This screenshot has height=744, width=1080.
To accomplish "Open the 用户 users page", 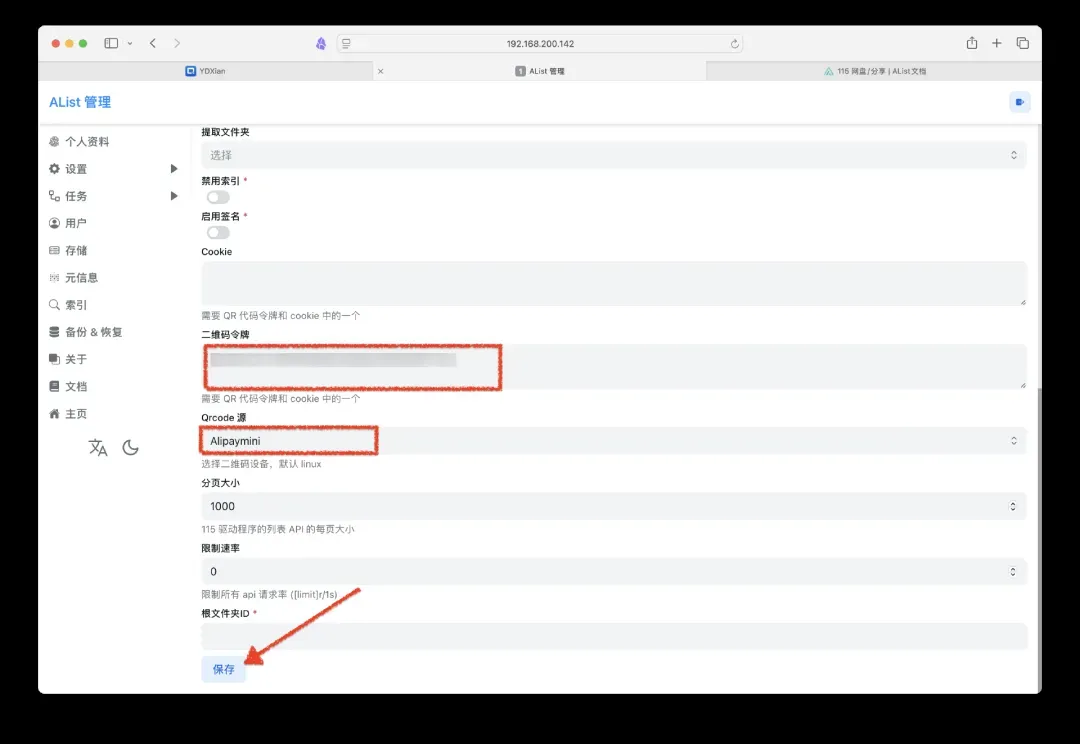I will (76, 223).
